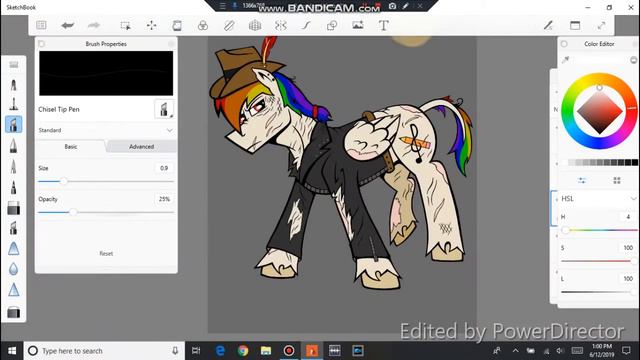Image resolution: width=640 pixels, height=360 pixels.
Task: Enable the ruler guide tool
Action: click(x=229, y=25)
